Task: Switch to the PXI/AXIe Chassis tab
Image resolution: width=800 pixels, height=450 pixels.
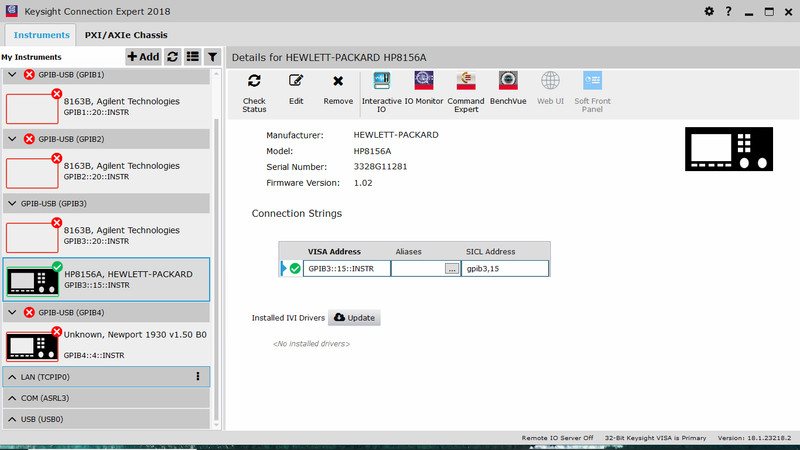Action: (x=126, y=35)
